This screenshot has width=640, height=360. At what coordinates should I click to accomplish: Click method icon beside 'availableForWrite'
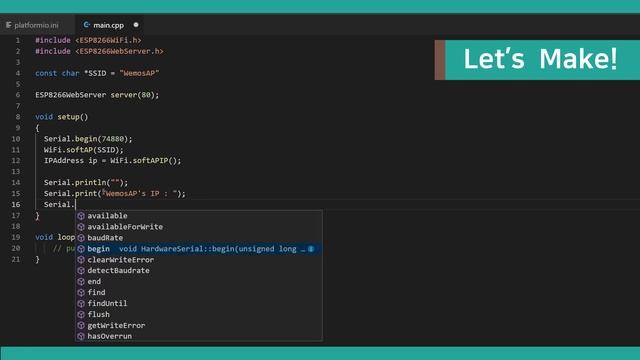click(x=81, y=227)
